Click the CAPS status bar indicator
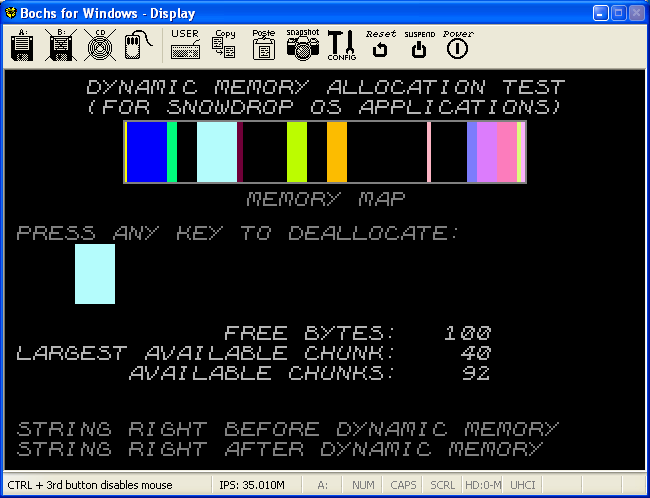The height and width of the screenshot is (498, 650). click(403, 485)
